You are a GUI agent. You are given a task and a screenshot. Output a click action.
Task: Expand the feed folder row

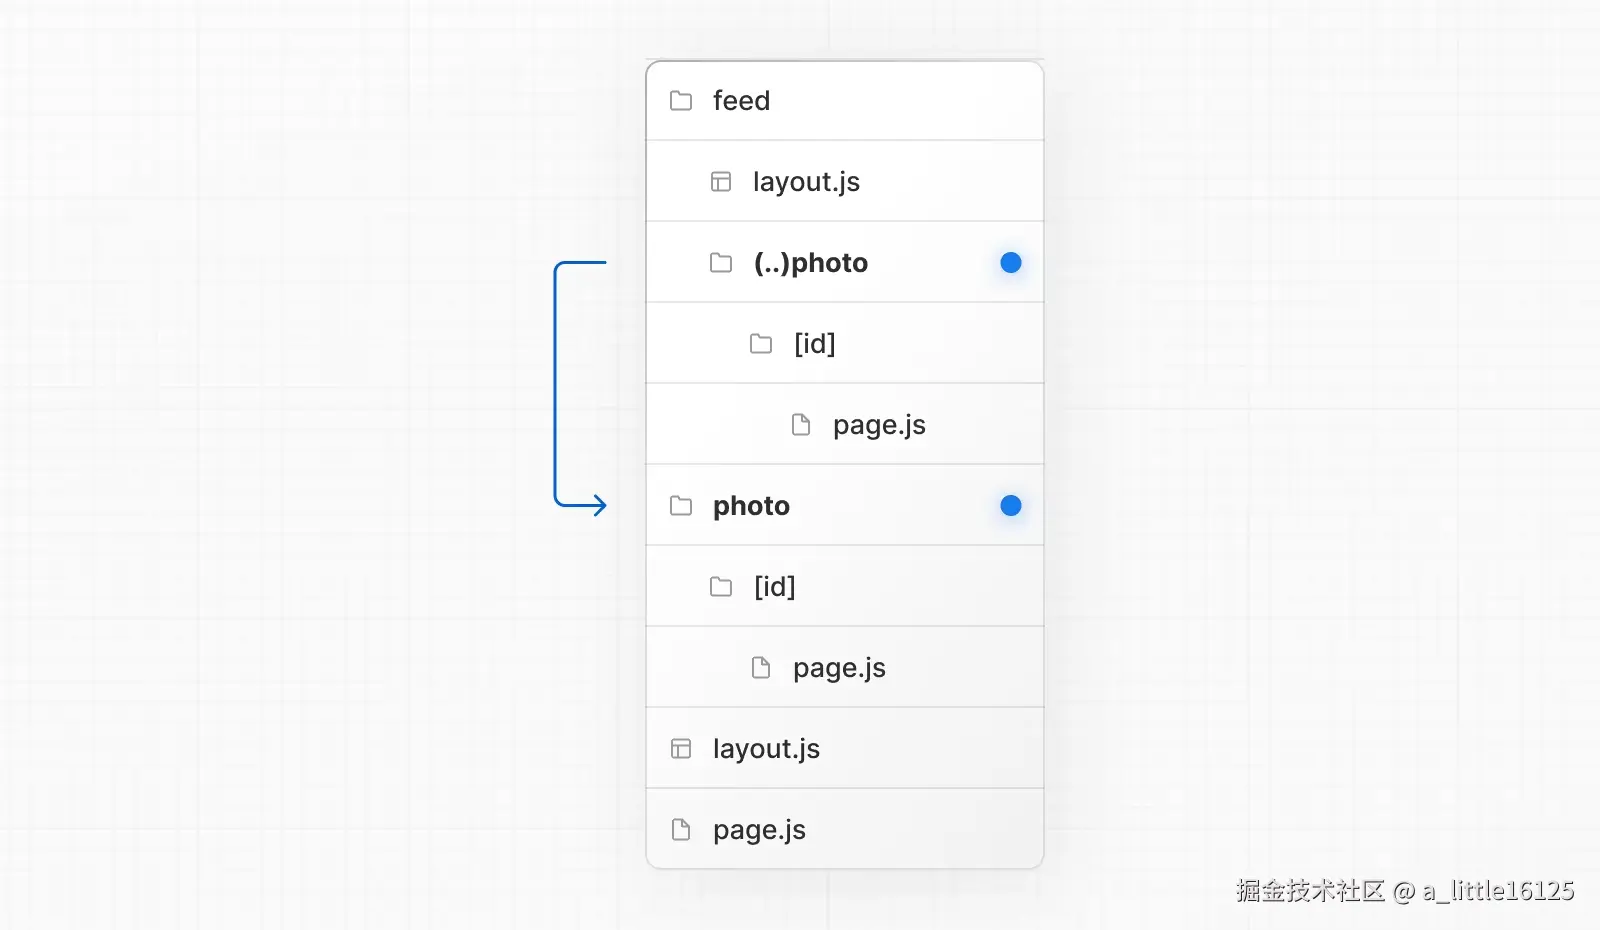(x=741, y=101)
